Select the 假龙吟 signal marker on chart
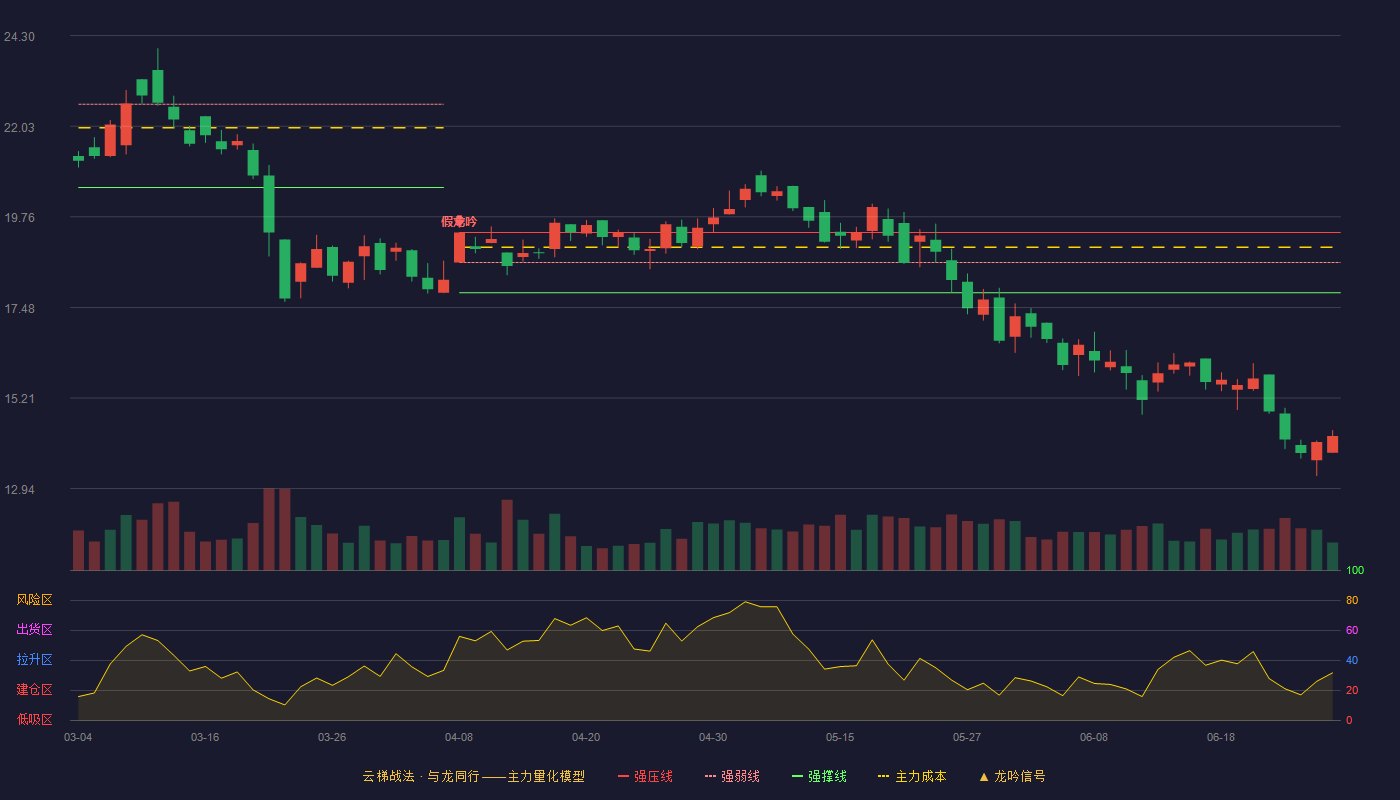 (x=459, y=221)
